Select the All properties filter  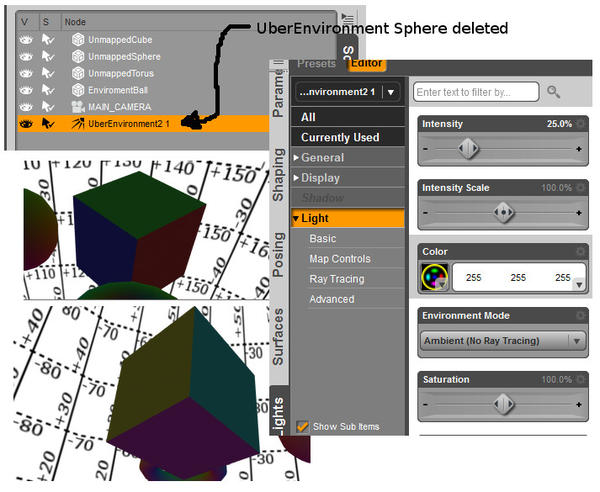tap(348, 117)
